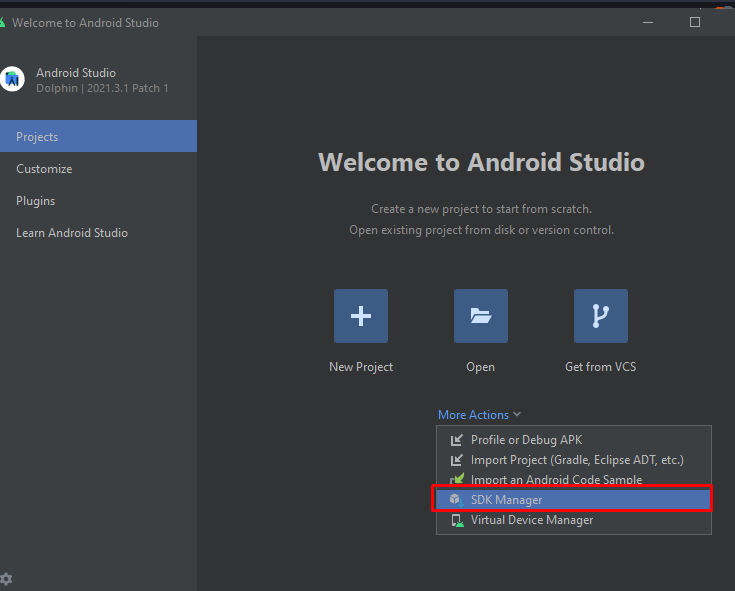Click the New Project label
Screen dimensions: 735x591
(361, 367)
